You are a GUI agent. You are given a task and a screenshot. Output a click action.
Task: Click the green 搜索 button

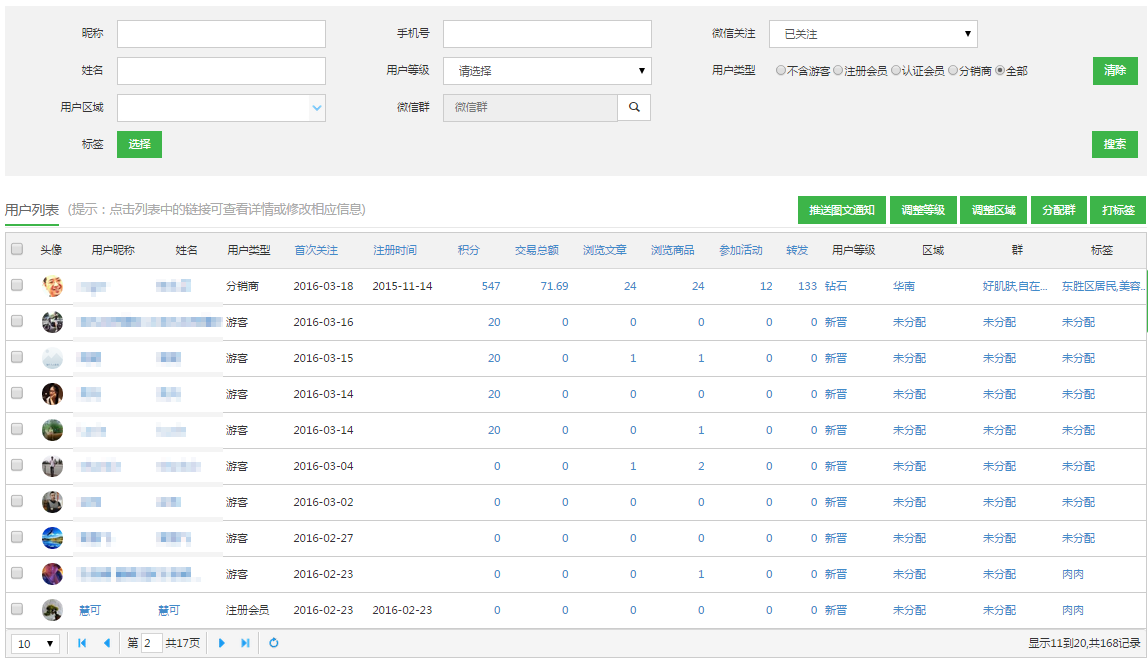(x=1114, y=144)
